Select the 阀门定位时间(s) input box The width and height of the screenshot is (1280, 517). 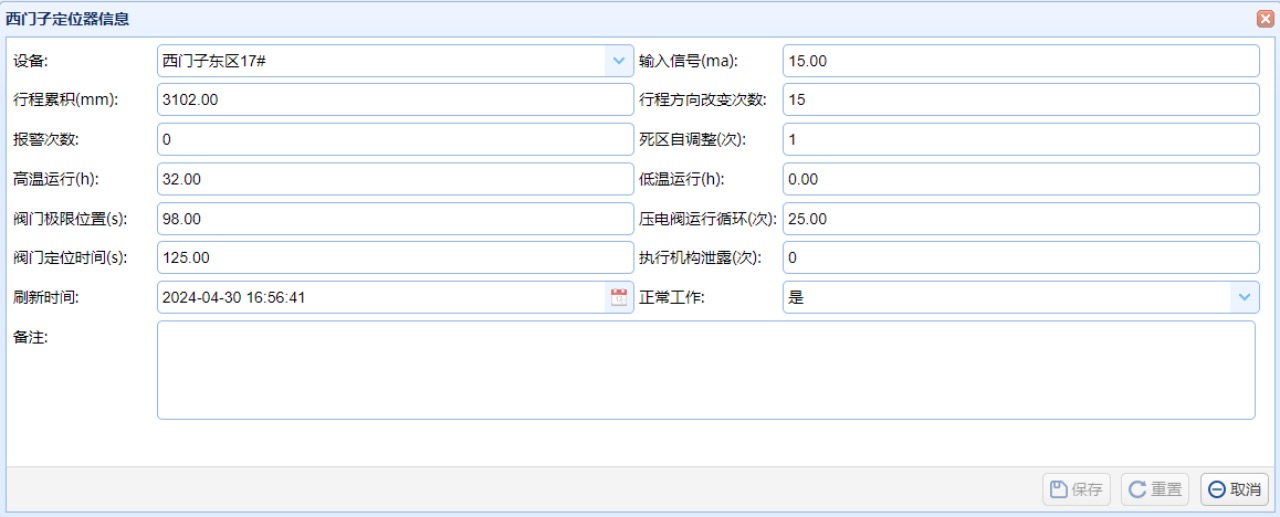[x=395, y=258]
